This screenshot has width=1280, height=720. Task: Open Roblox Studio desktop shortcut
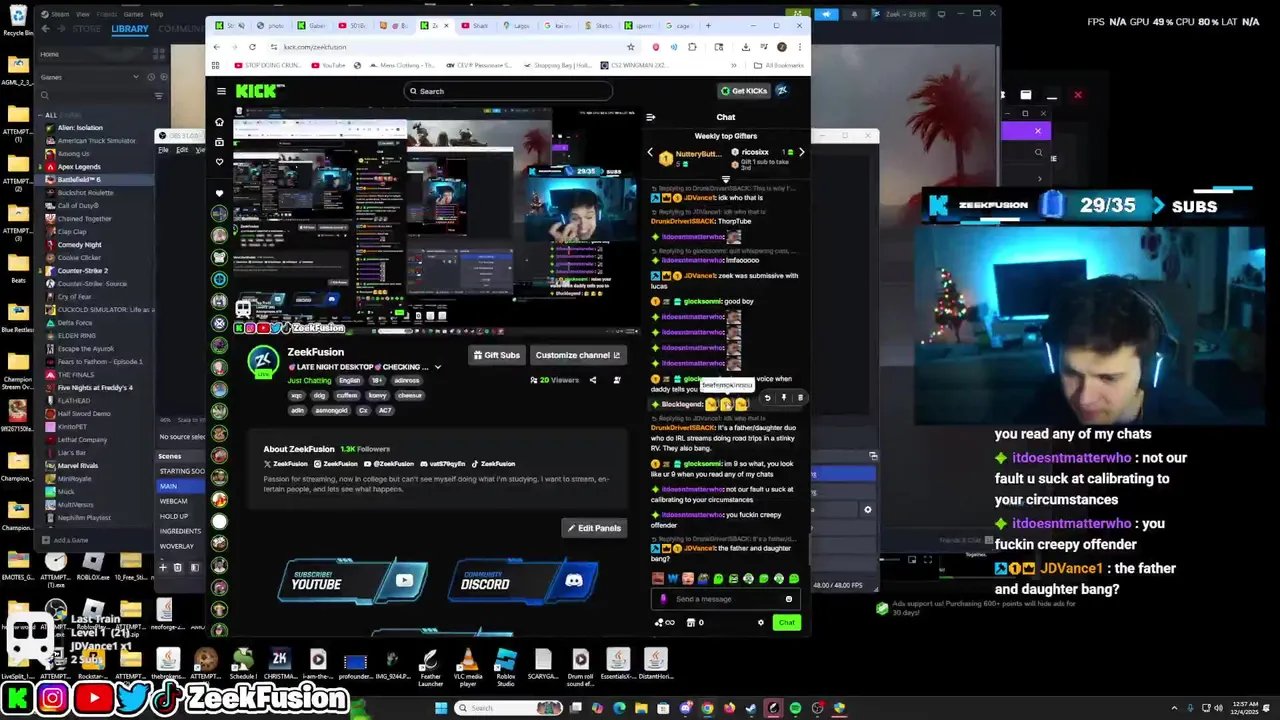[x=506, y=668]
